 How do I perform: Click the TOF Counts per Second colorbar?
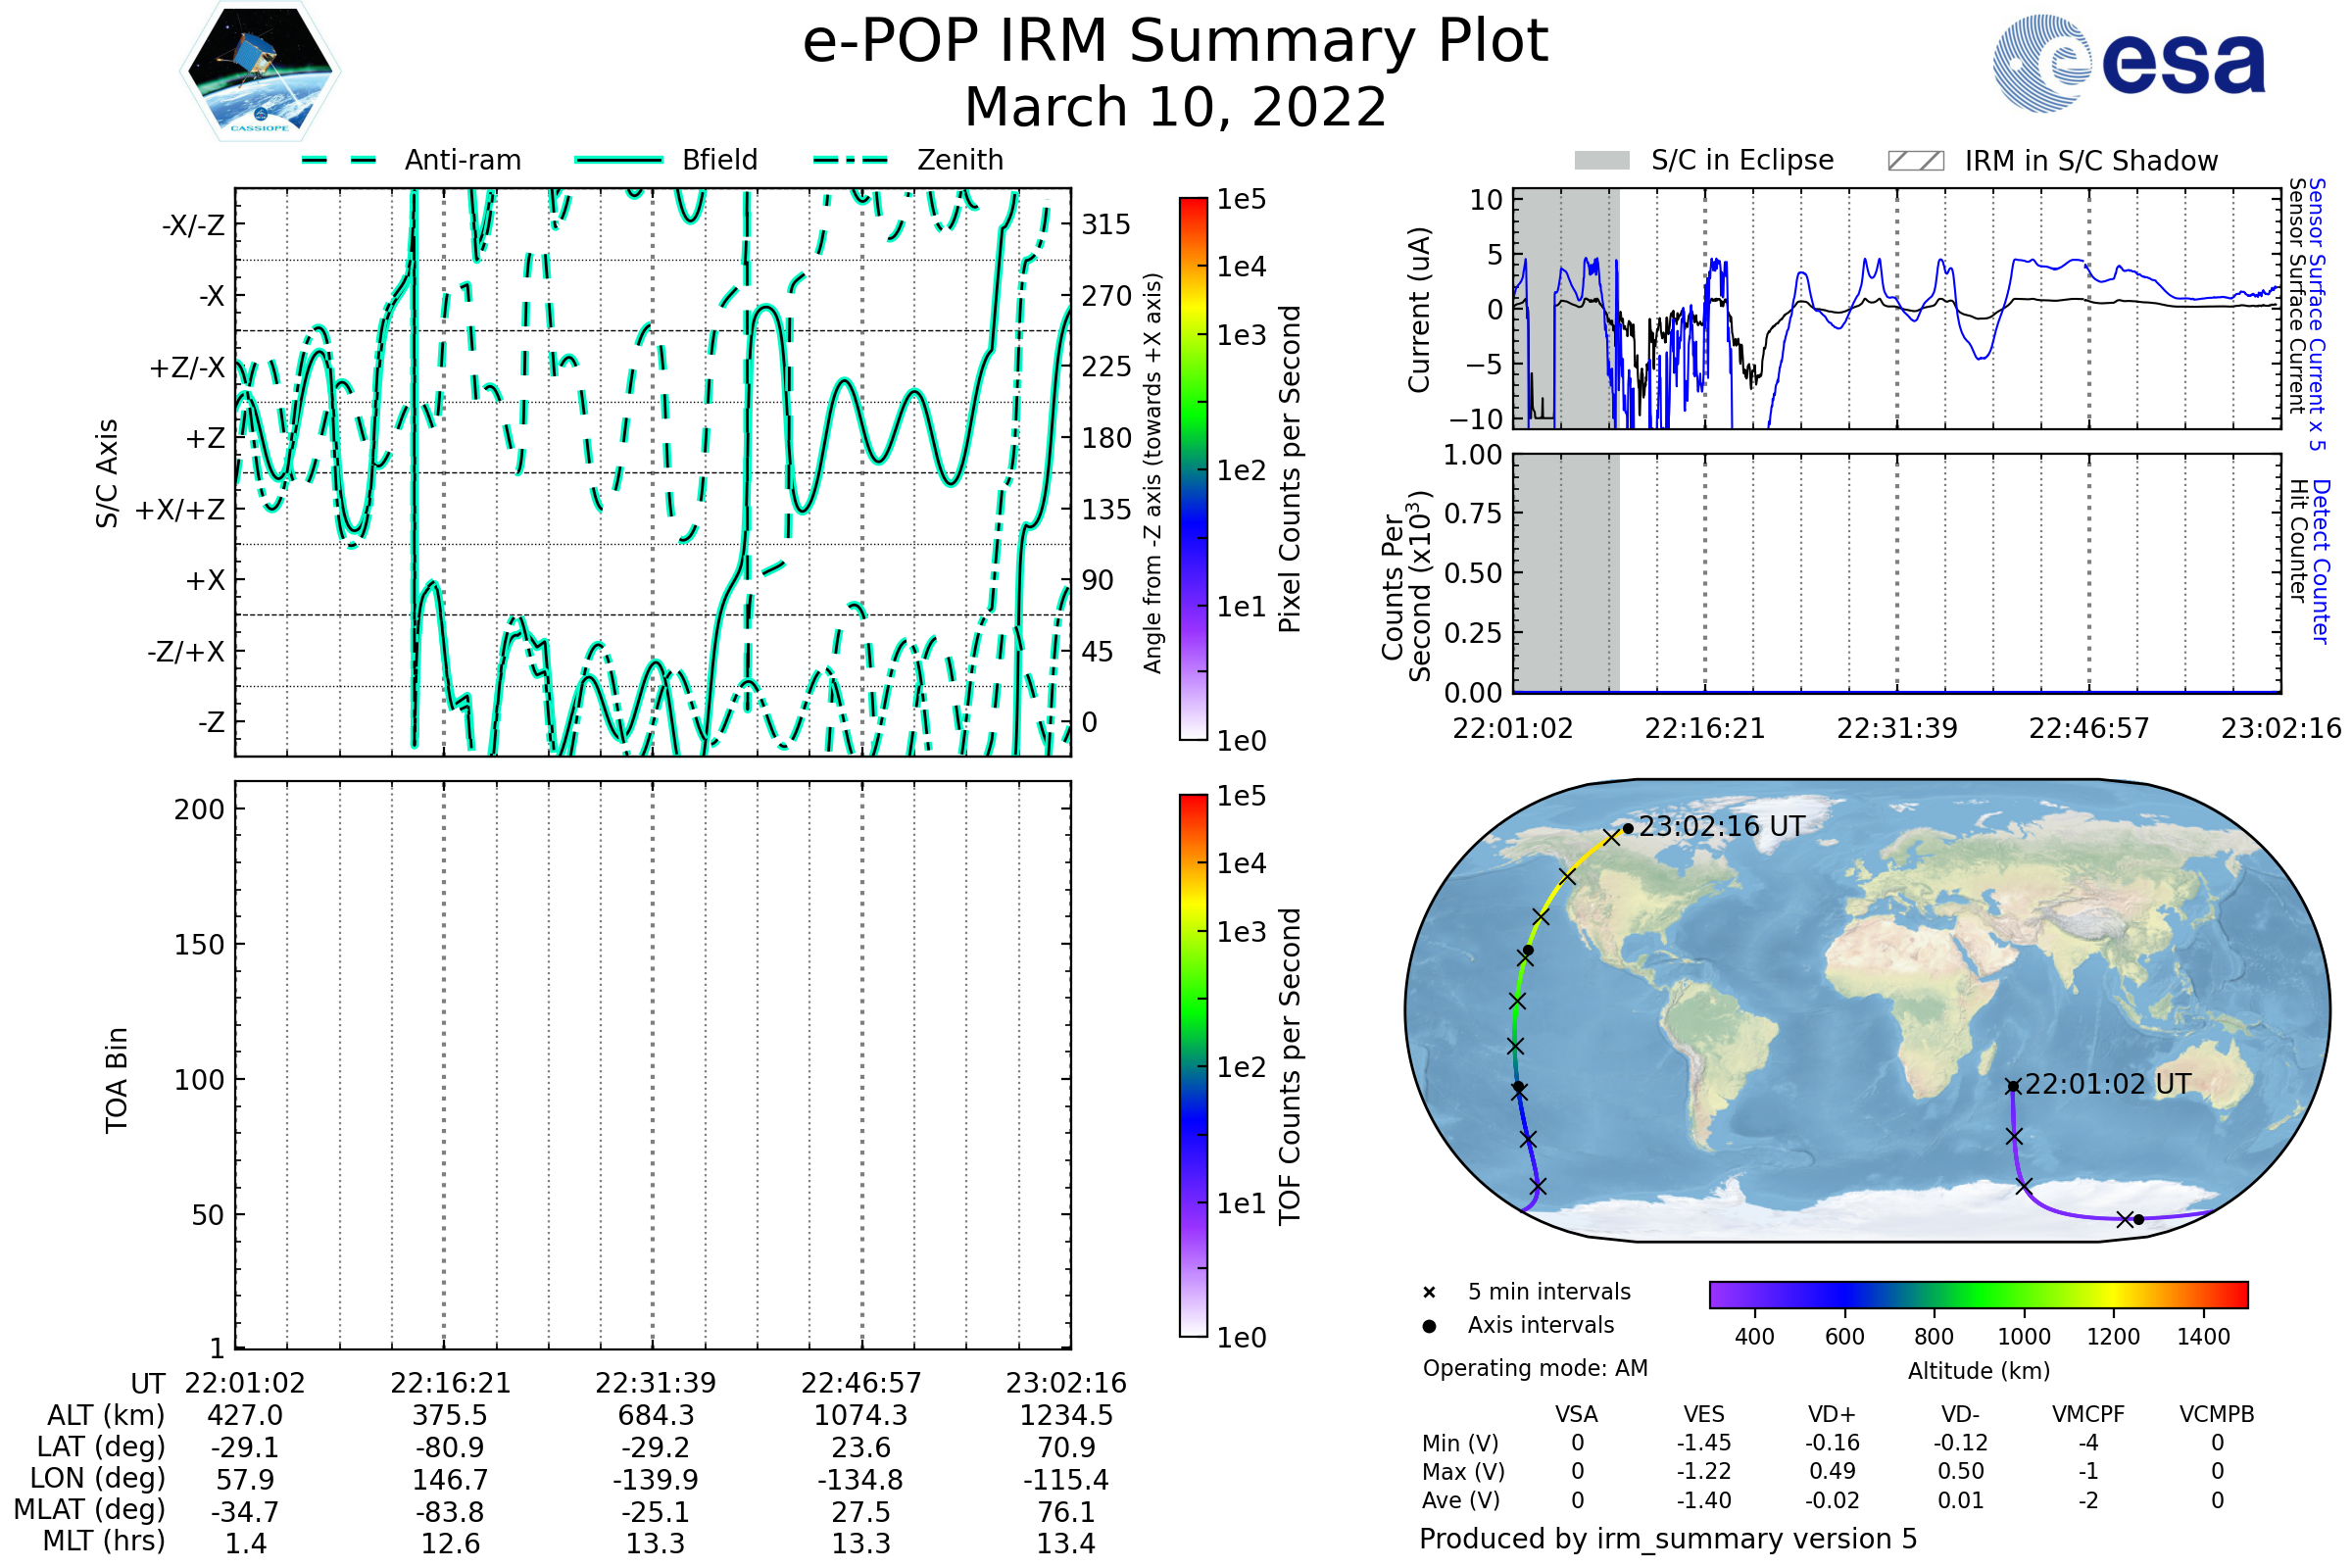pyautogui.click(x=1193, y=1065)
